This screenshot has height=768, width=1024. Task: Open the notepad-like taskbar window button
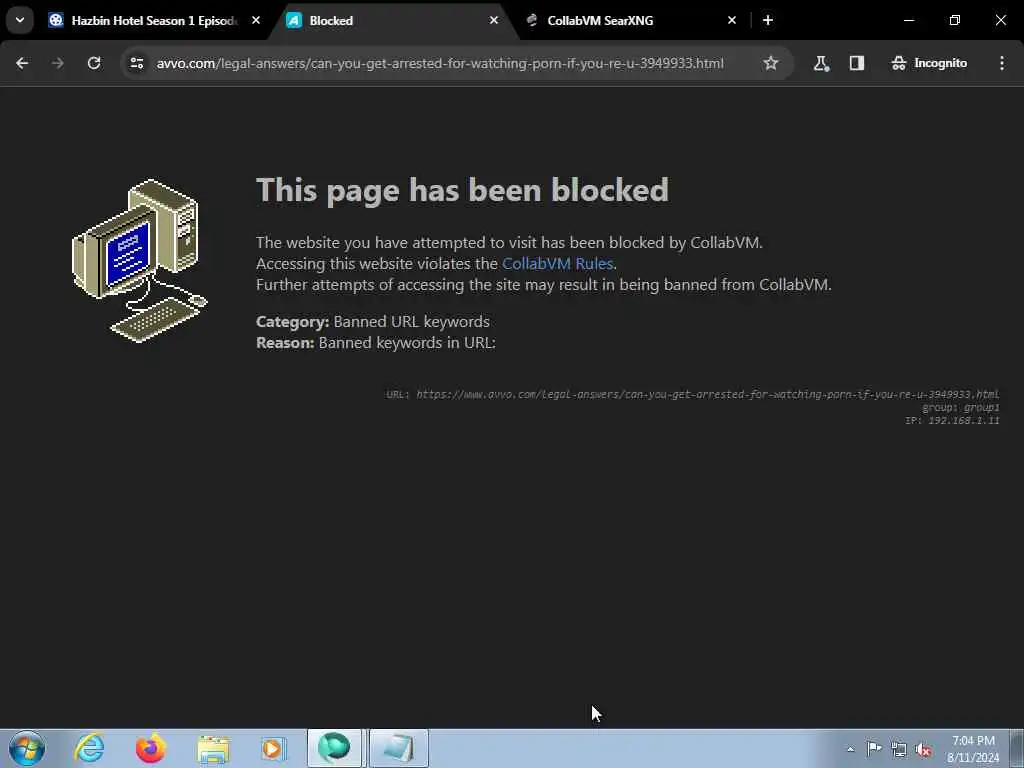click(x=398, y=748)
